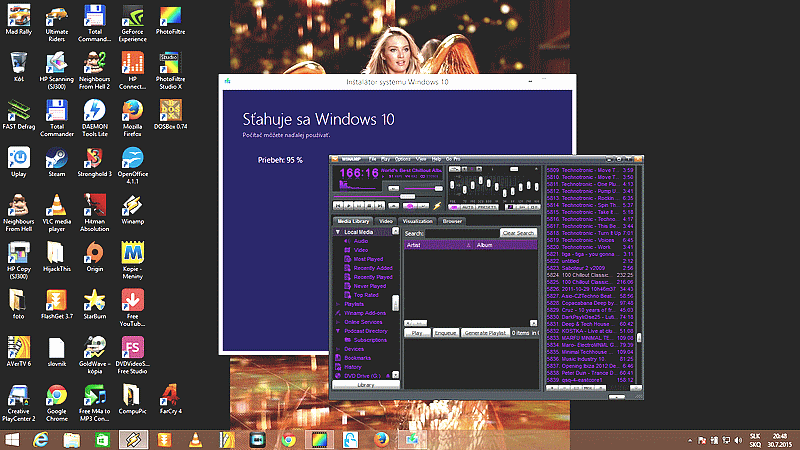Open Internet Explorer from taskbar
800x450 pixels.
[41, 440]
